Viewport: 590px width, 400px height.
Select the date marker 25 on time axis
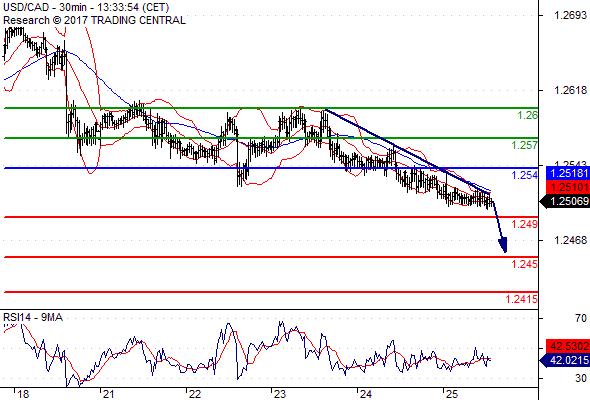coord(451,394)
